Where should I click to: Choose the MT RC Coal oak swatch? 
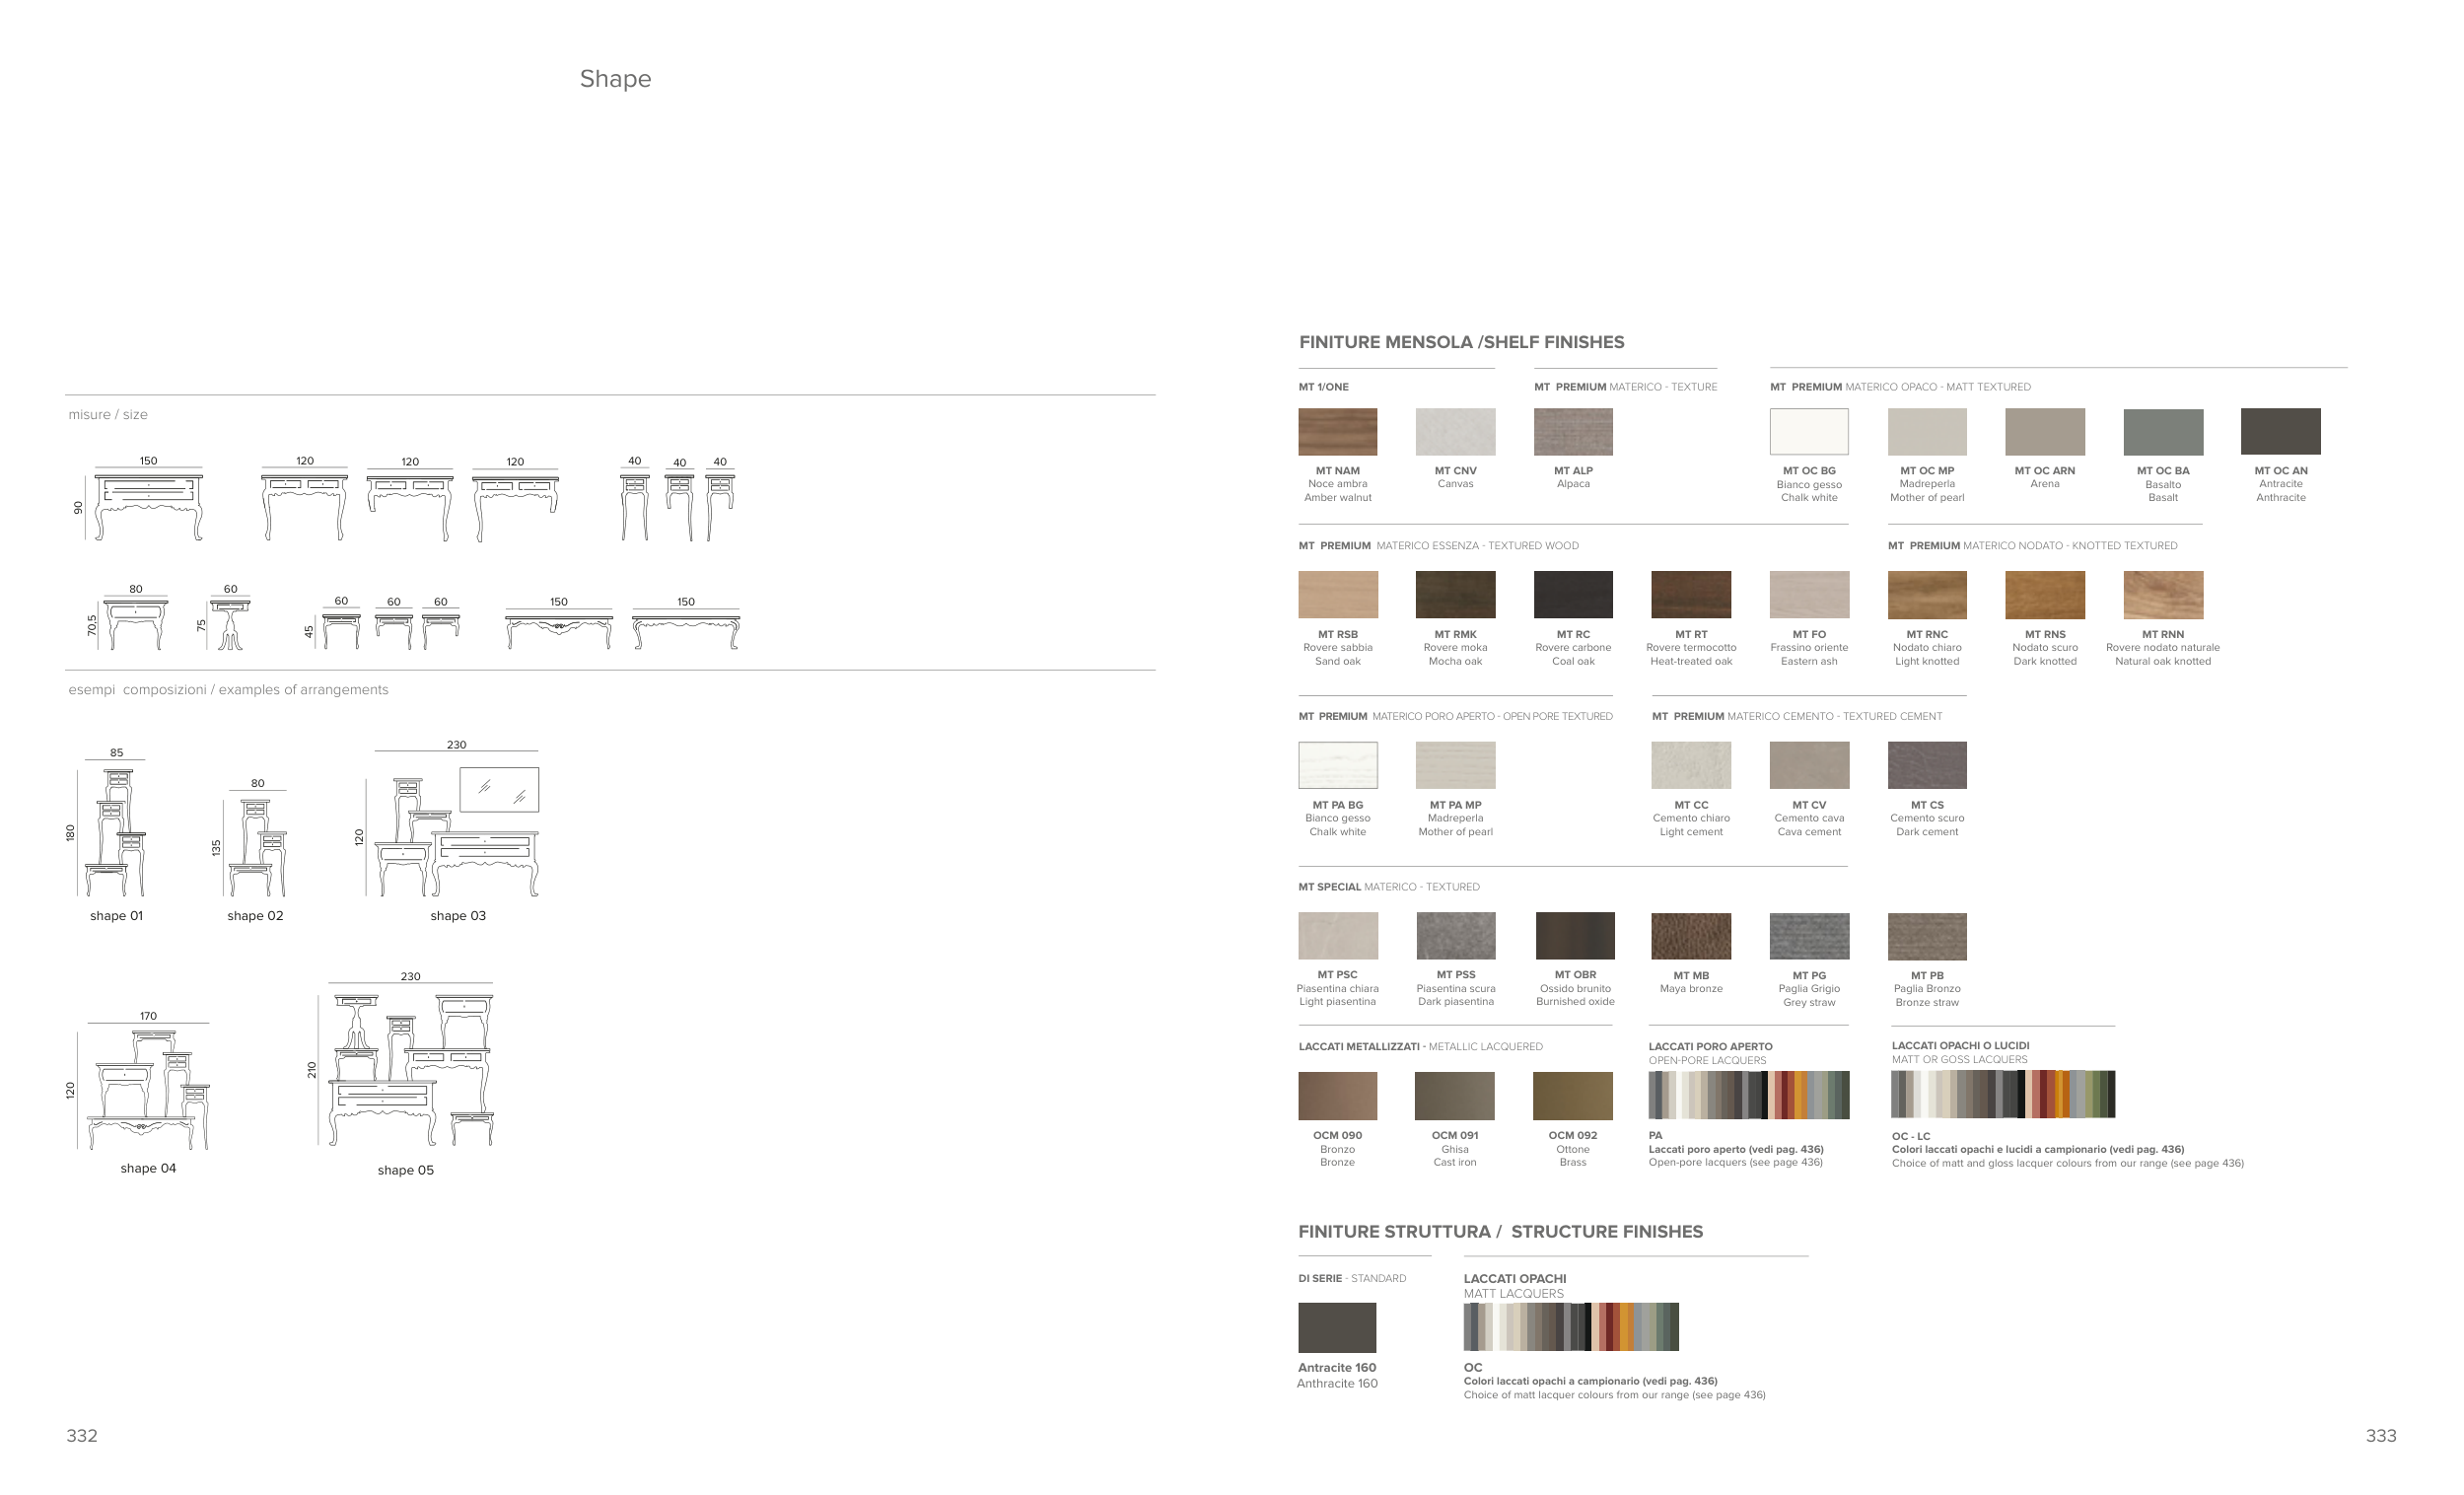point(1573,595)
